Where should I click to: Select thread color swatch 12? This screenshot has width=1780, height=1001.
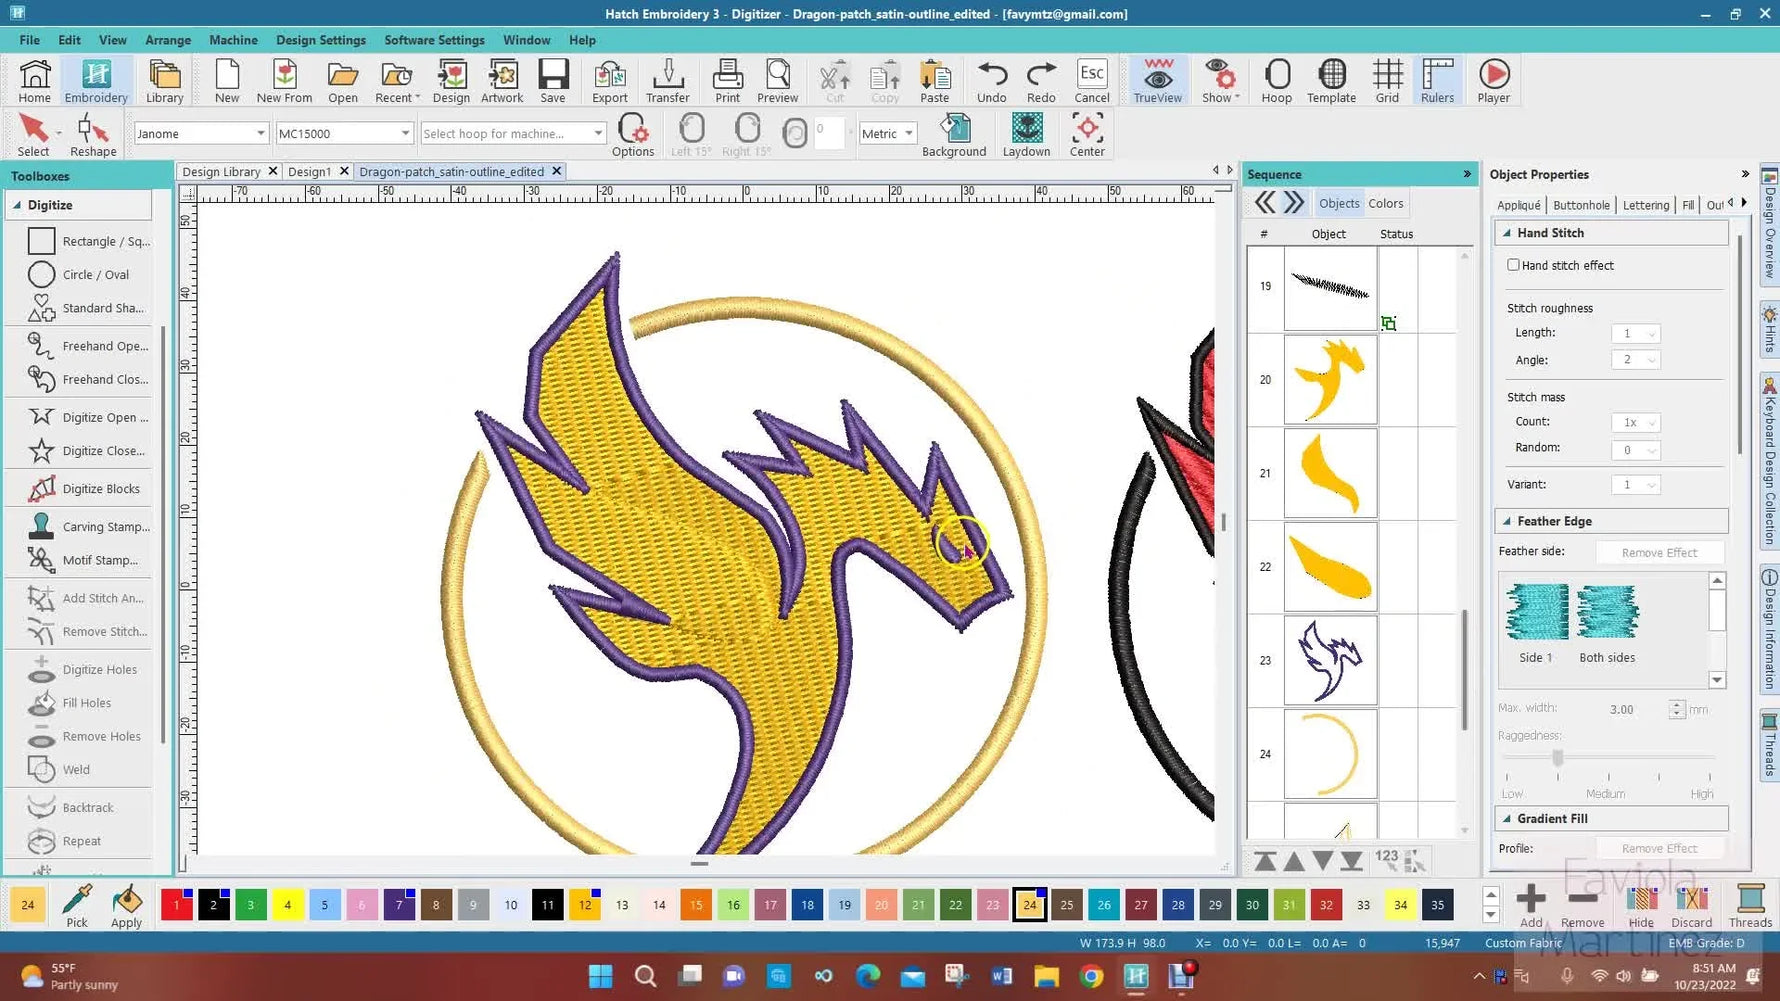(584, 904)
